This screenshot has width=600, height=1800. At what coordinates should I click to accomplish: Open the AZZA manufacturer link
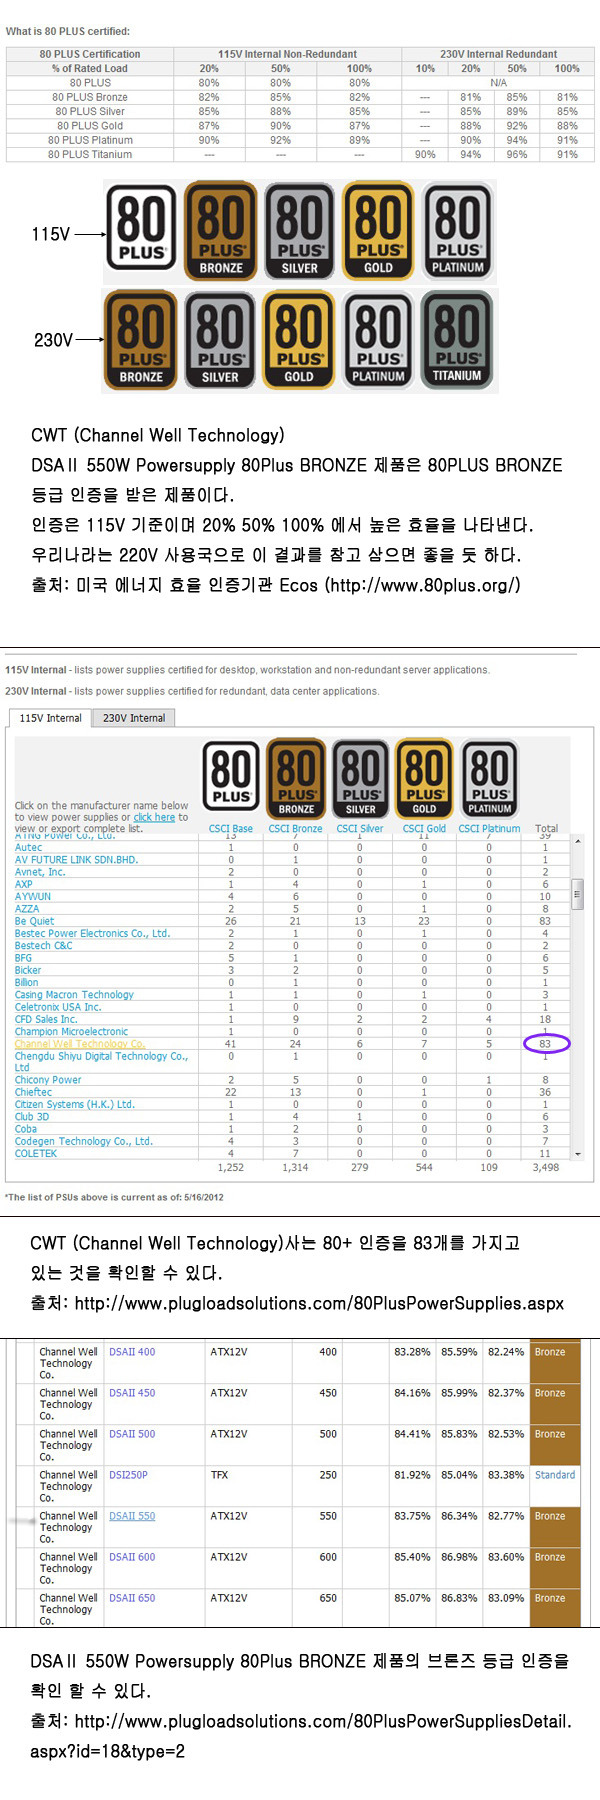[x=27, y=908]
